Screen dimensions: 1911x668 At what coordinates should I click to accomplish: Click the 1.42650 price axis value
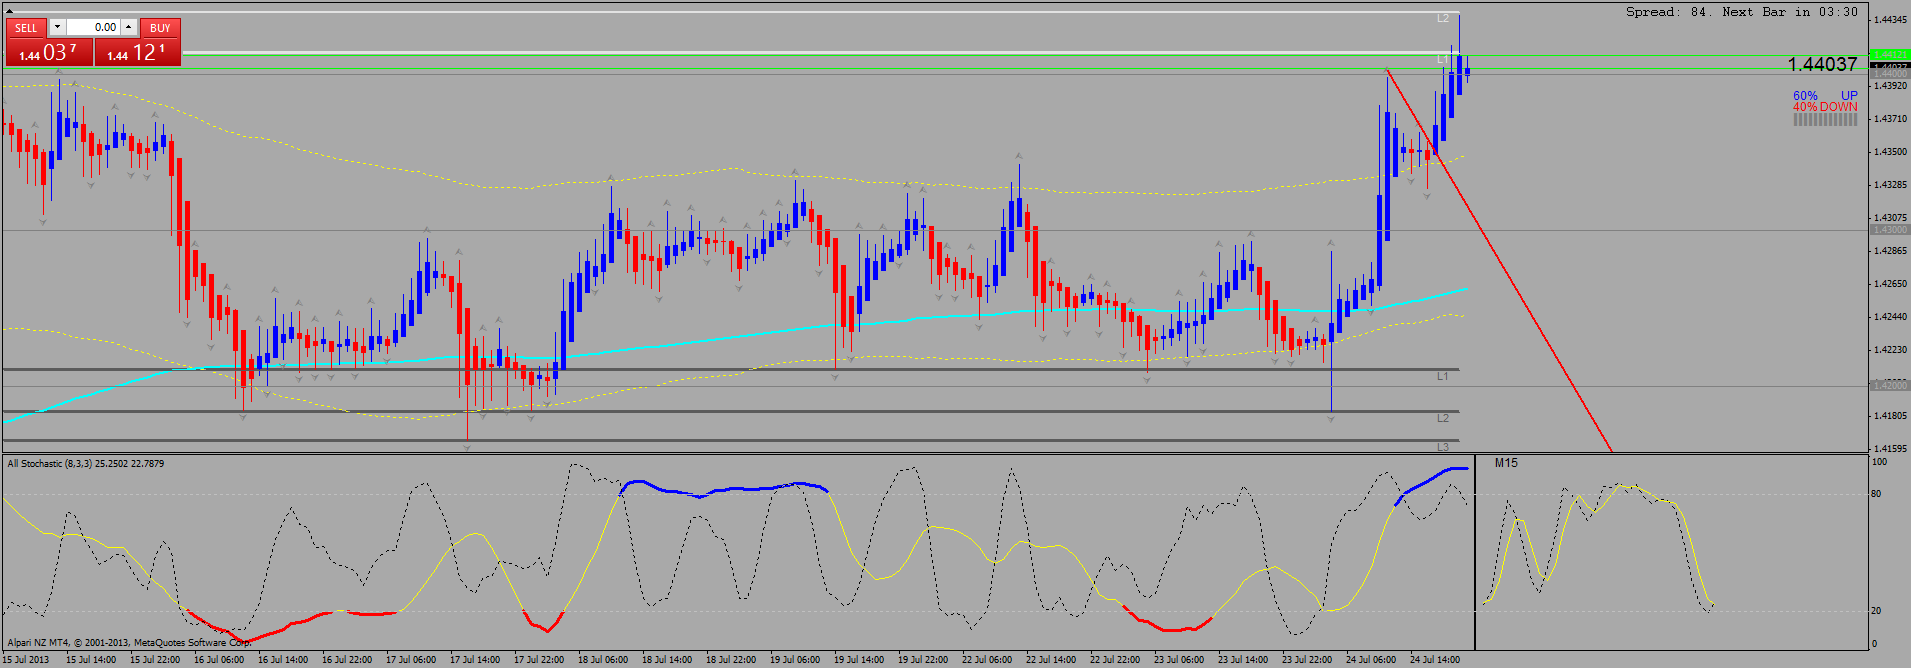(x=1889, y=284)
